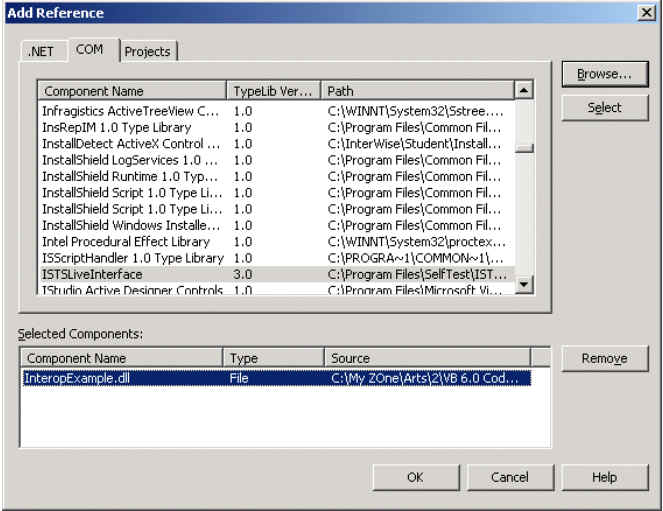Select InstallShield Runtime 1.0 Typ... row
663x511 pixels.
pyautogui.click(x=277, y=177)
